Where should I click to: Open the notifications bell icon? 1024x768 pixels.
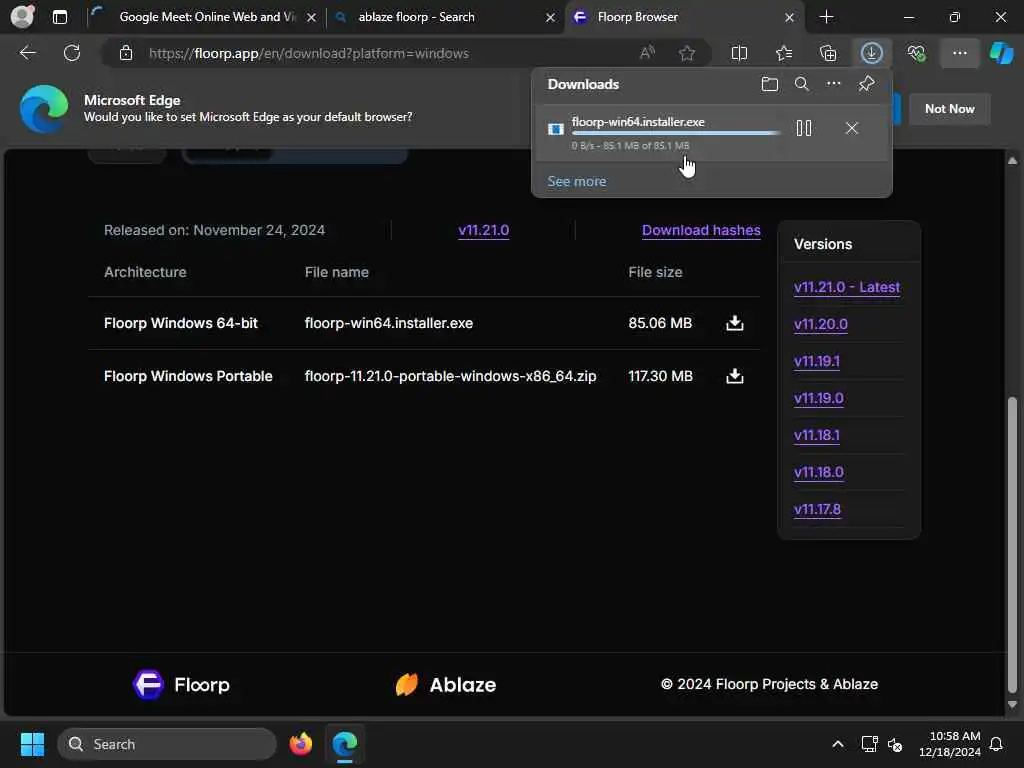click(997, 744)
